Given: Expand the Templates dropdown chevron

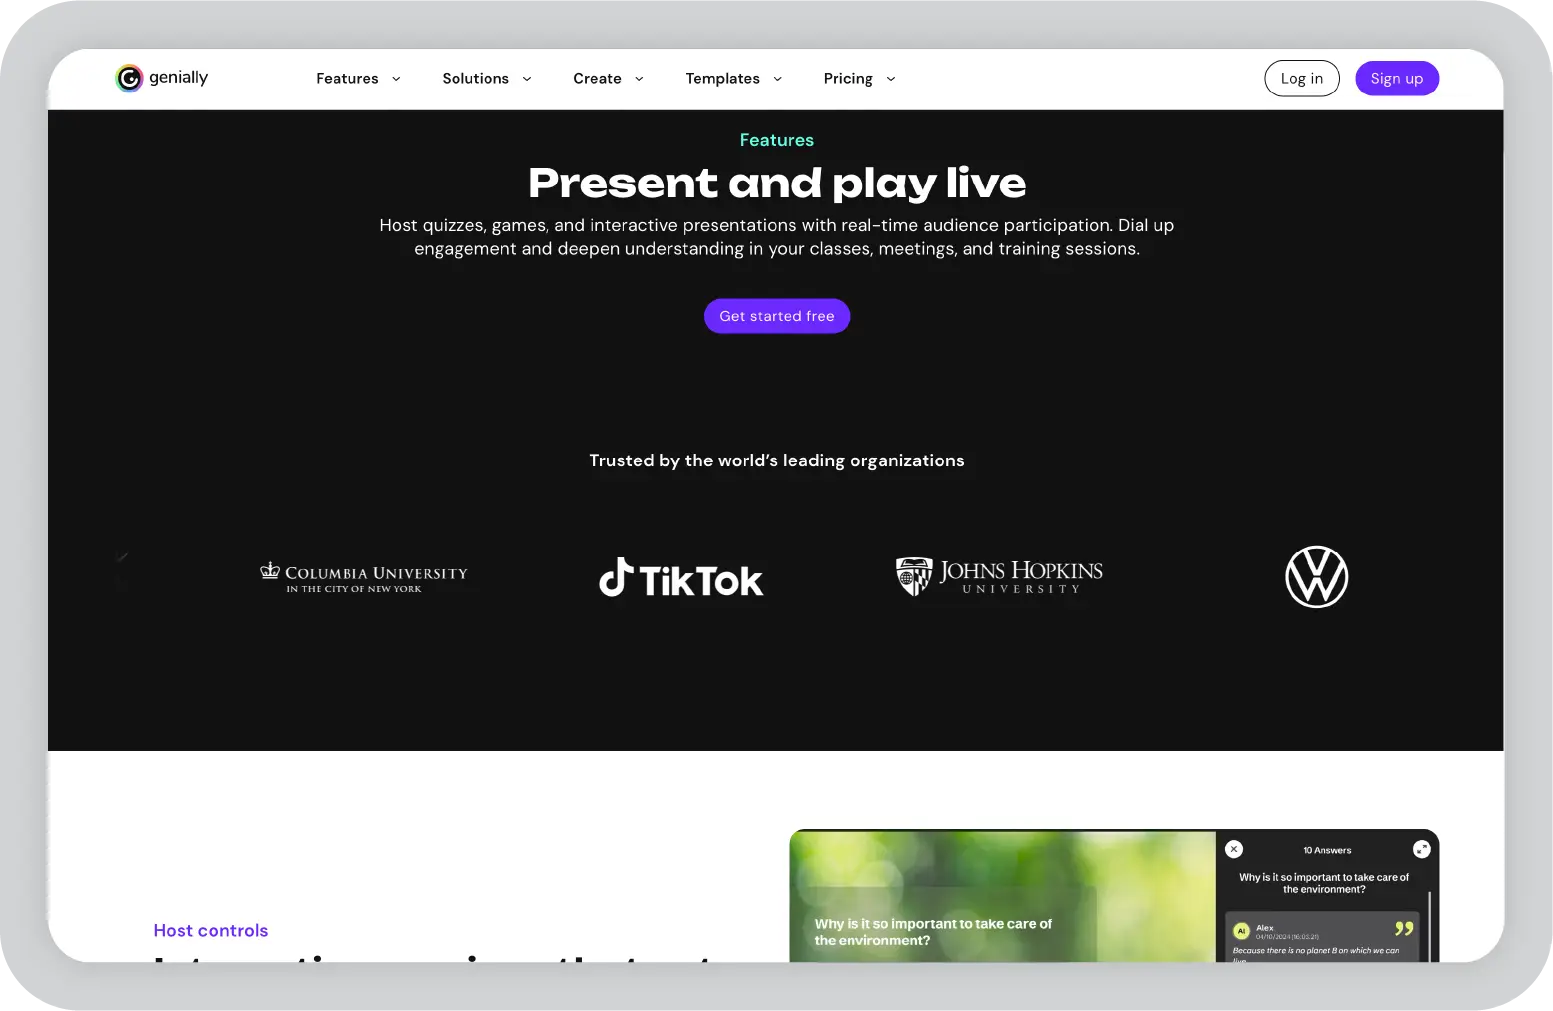Looking at the screenshot, I should pyautogui.click(x=777, y=79).
